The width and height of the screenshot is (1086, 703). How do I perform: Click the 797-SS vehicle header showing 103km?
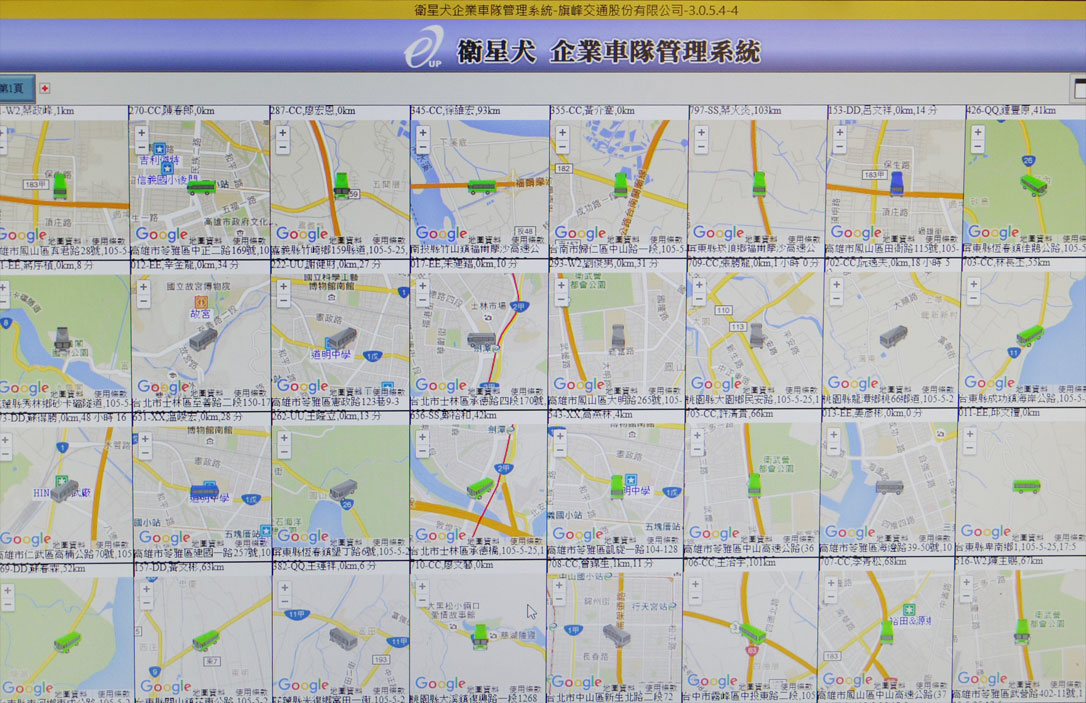736,110
